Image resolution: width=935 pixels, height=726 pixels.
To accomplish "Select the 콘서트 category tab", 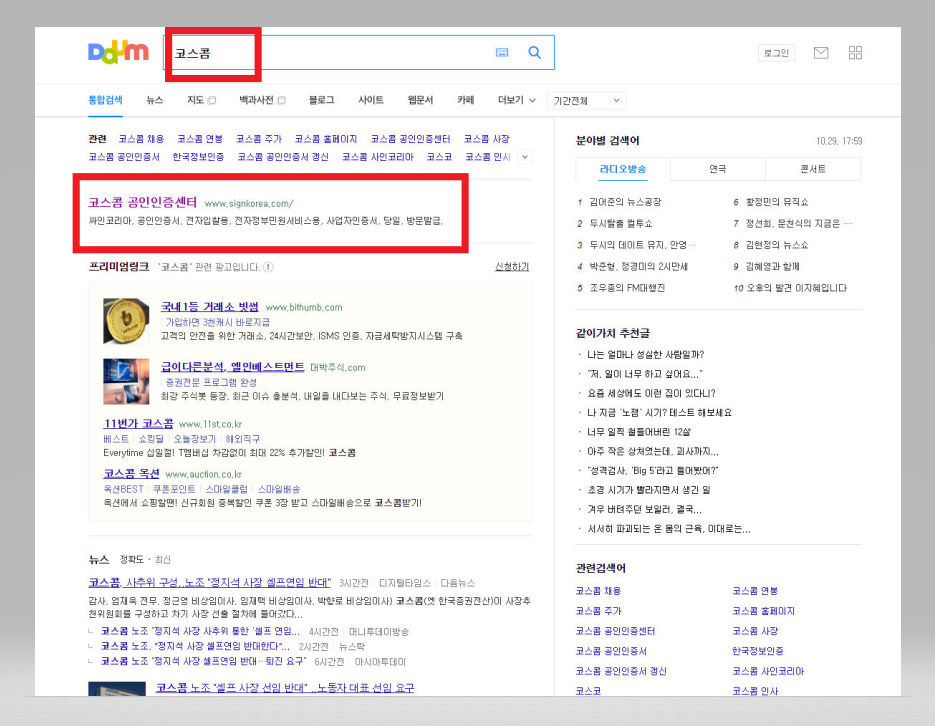I will coord(813,169).
